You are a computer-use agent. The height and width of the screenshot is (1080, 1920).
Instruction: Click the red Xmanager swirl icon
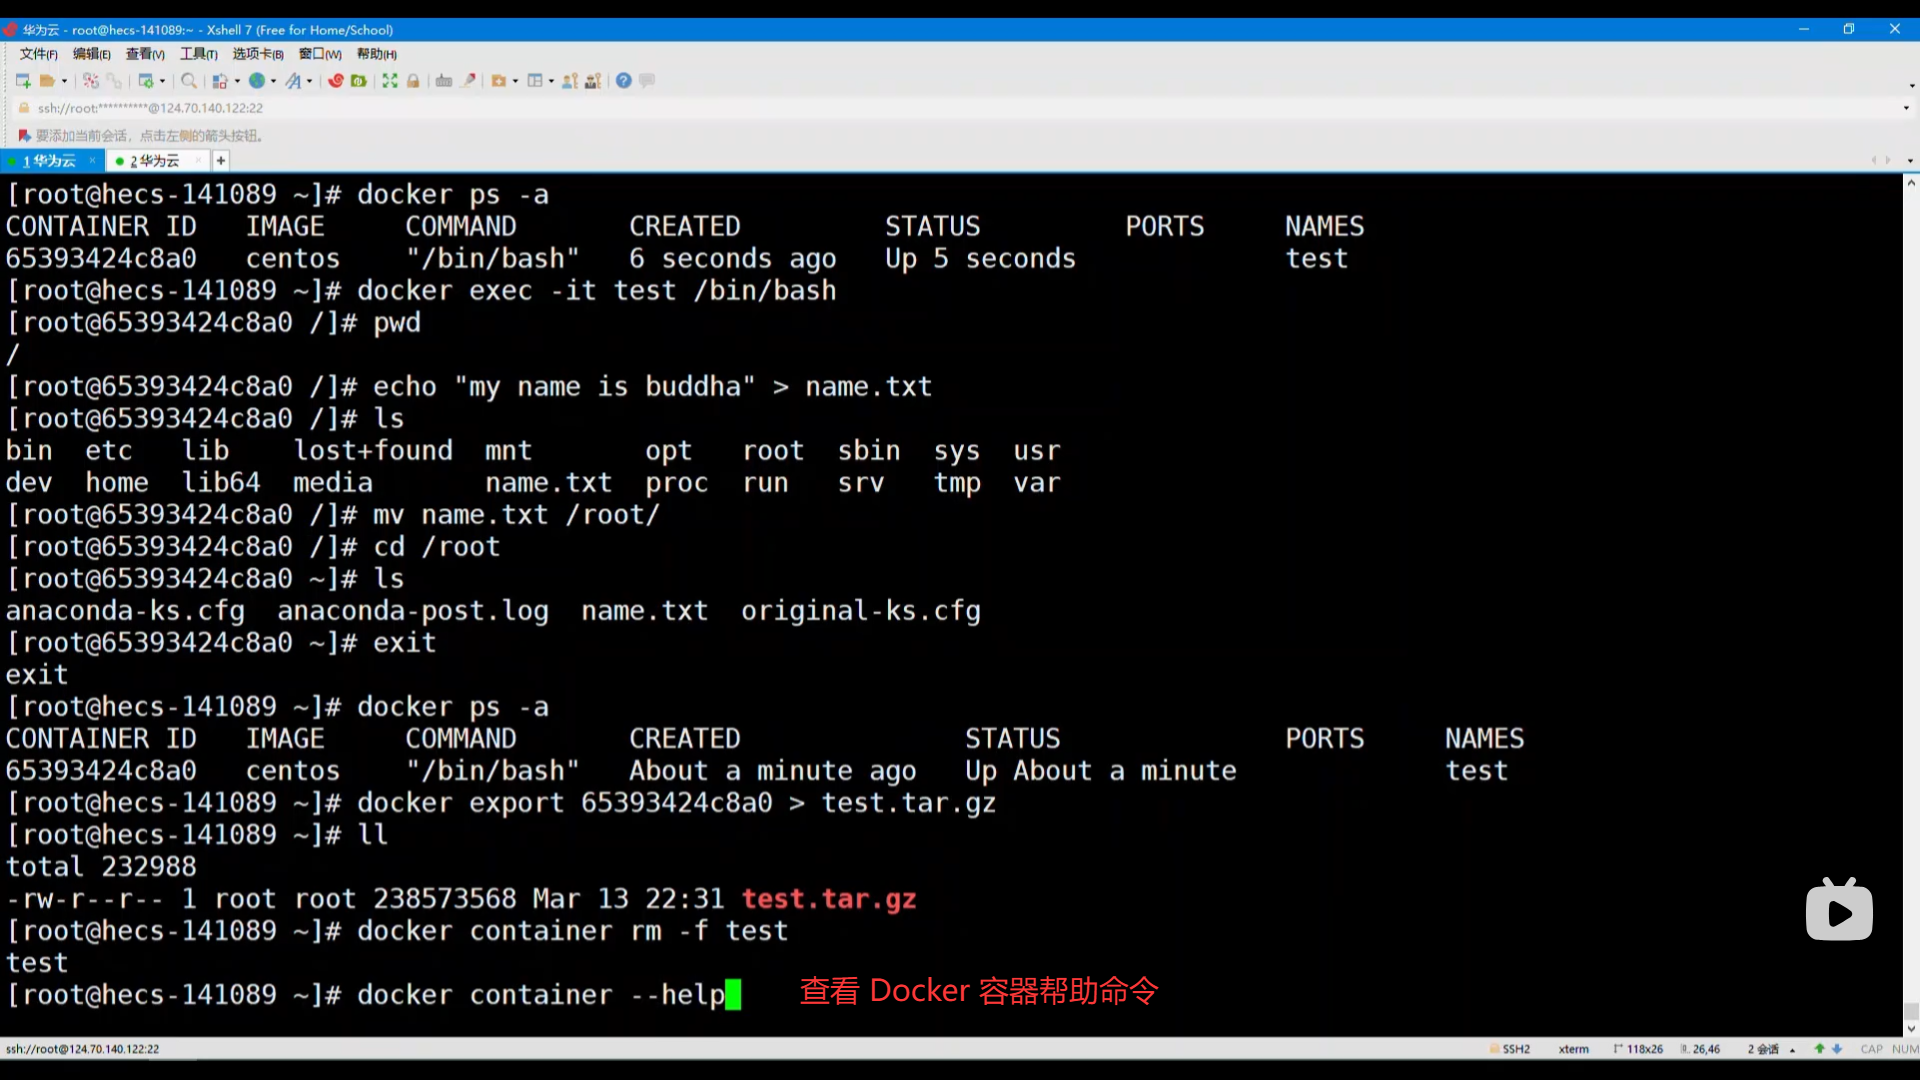pyautogui.click(x=336, y=81)
